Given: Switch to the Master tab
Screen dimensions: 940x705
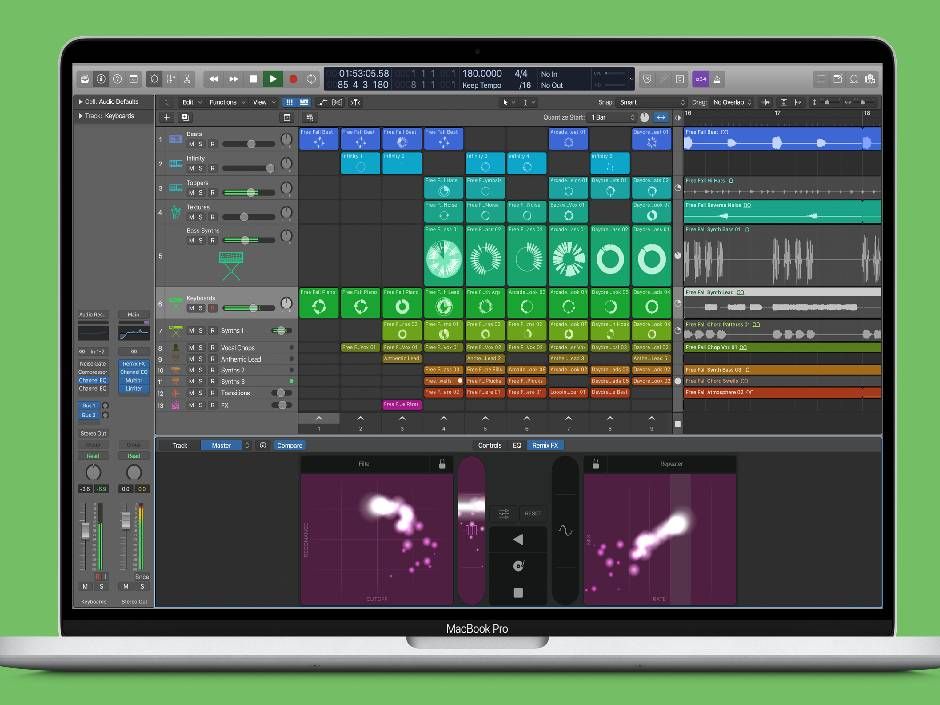Looking at the screenshot, I should coord(221,445).
